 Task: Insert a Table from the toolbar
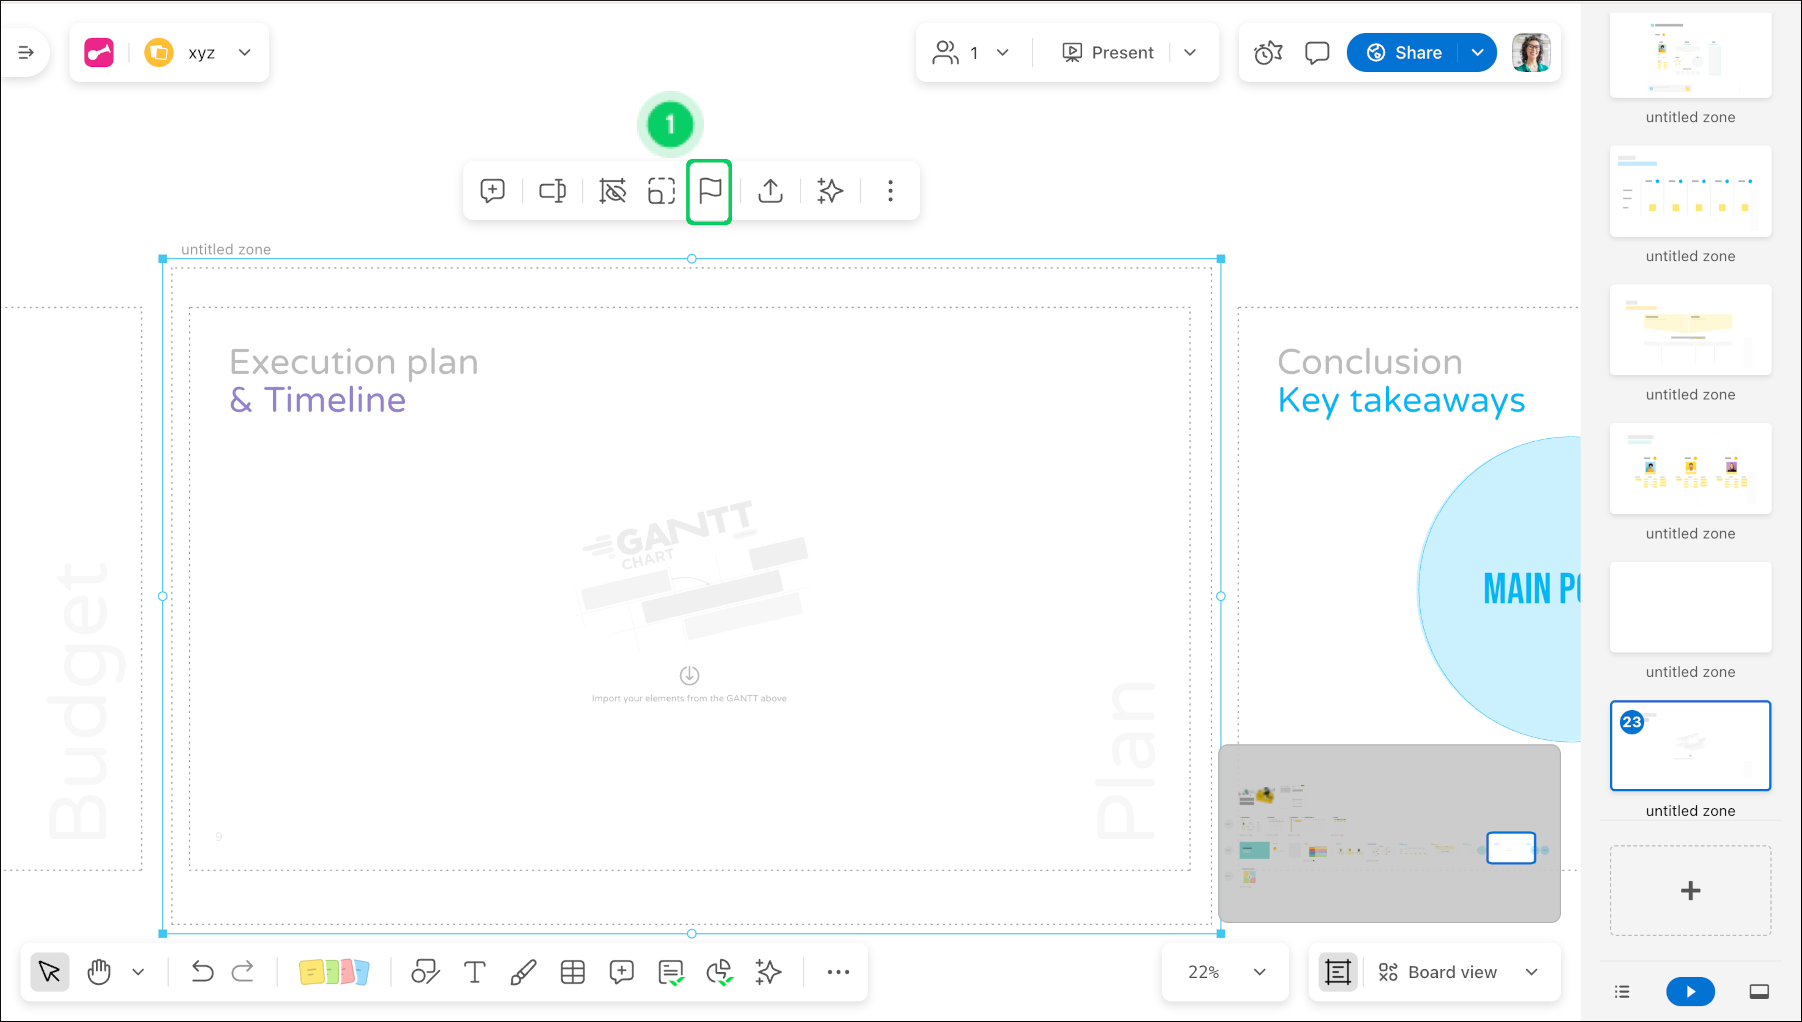click(x=573, y=971)
